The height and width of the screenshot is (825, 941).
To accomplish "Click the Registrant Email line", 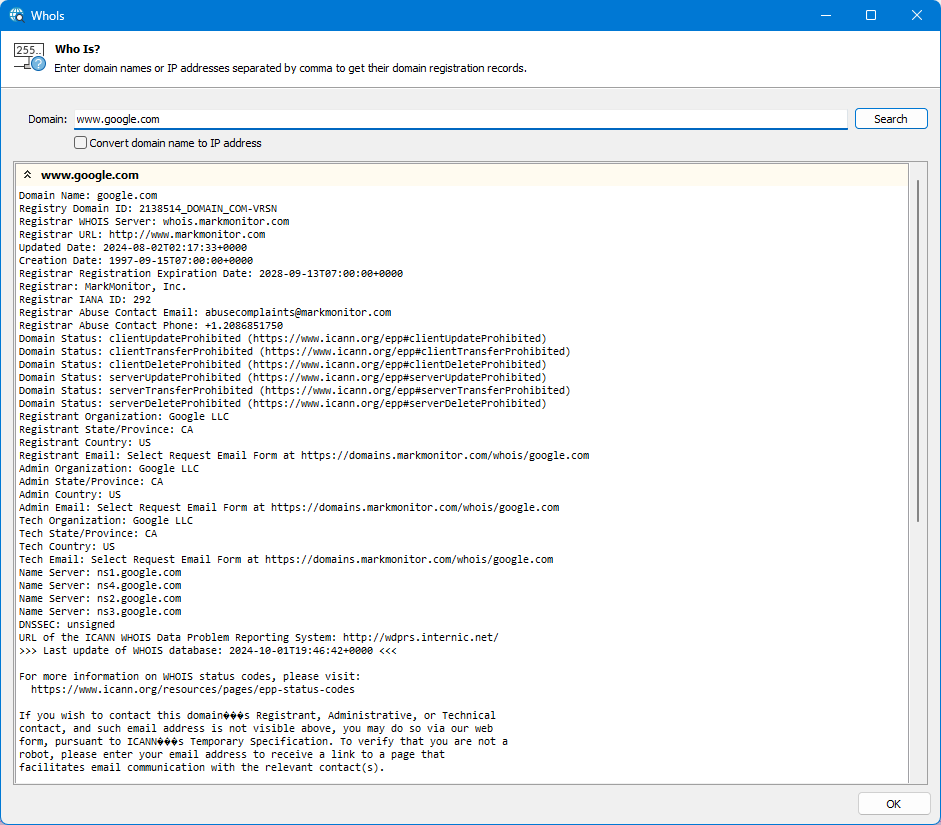I will click(304, 455).
